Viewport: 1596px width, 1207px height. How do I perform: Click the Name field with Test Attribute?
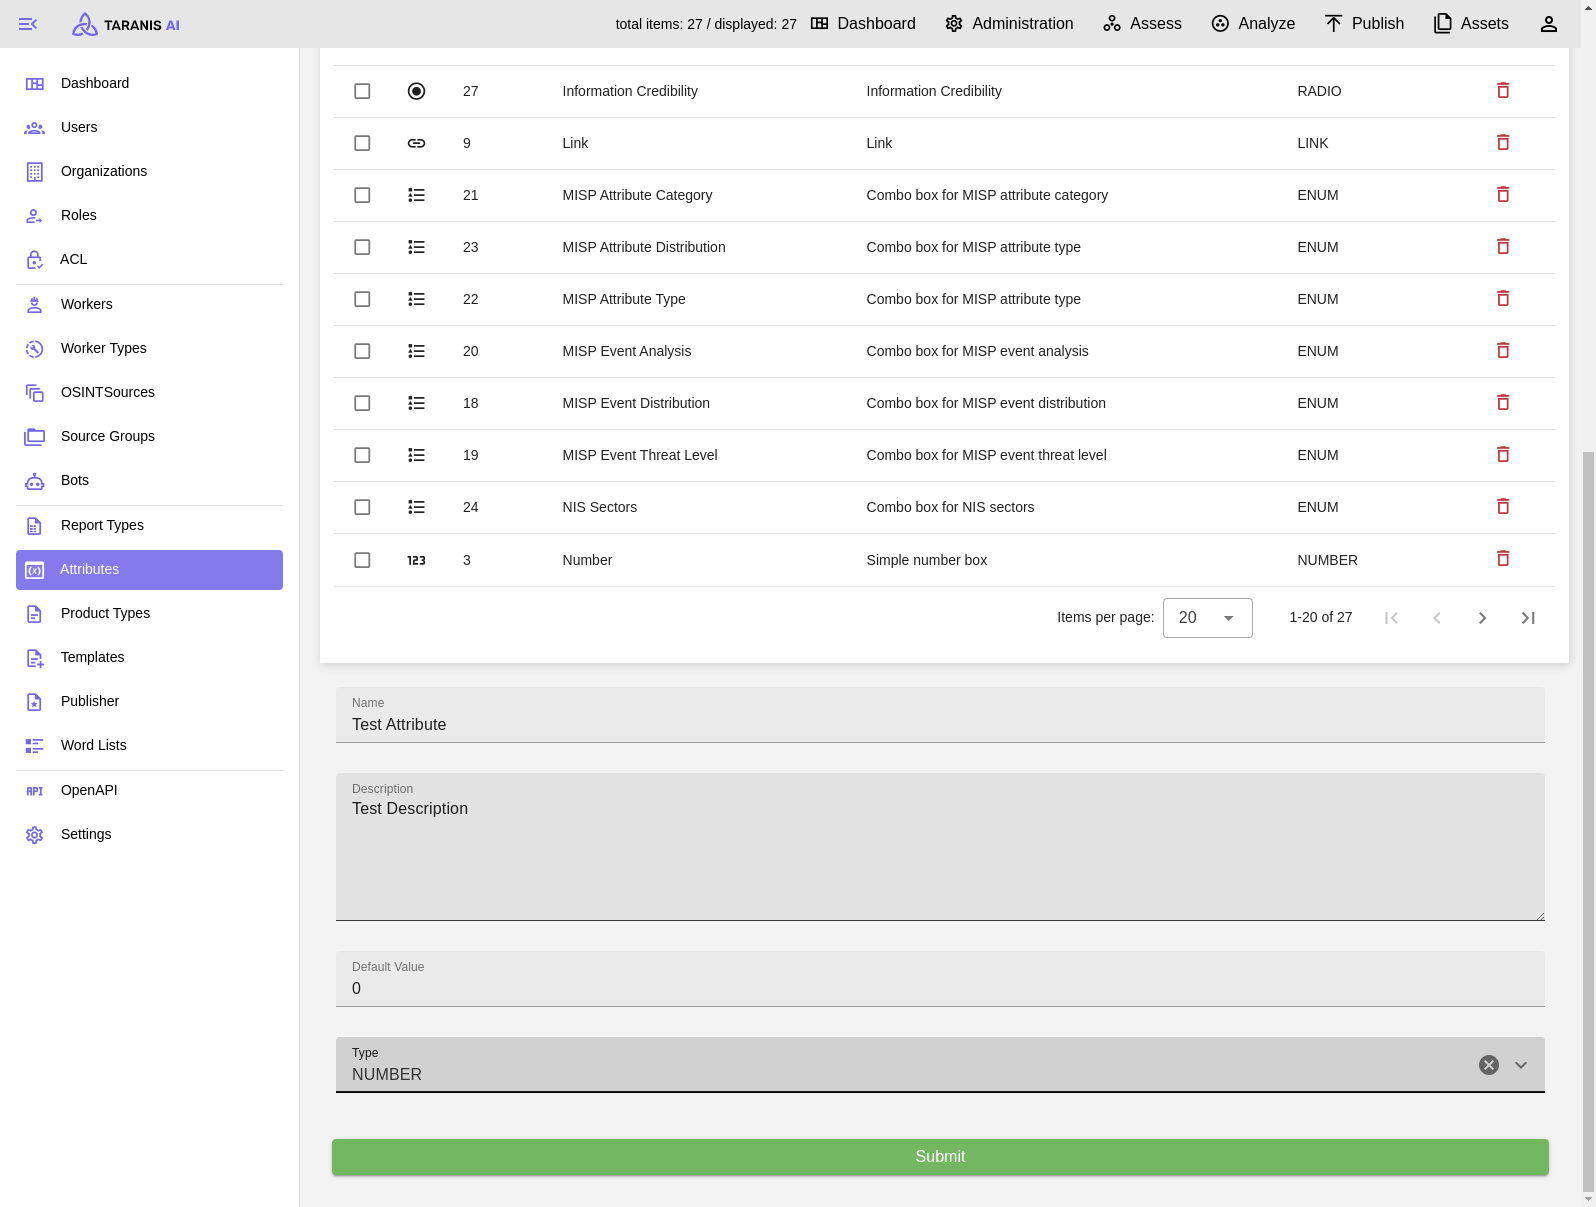[x=940, y=715]
